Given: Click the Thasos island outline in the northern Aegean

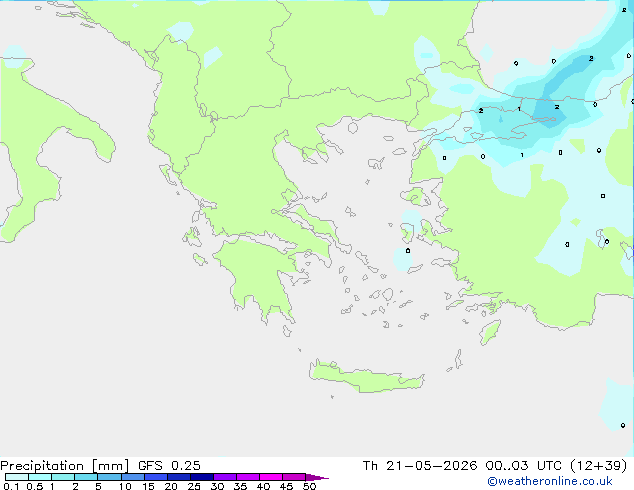Looking at the screenshot, I should tap(353, 128).
